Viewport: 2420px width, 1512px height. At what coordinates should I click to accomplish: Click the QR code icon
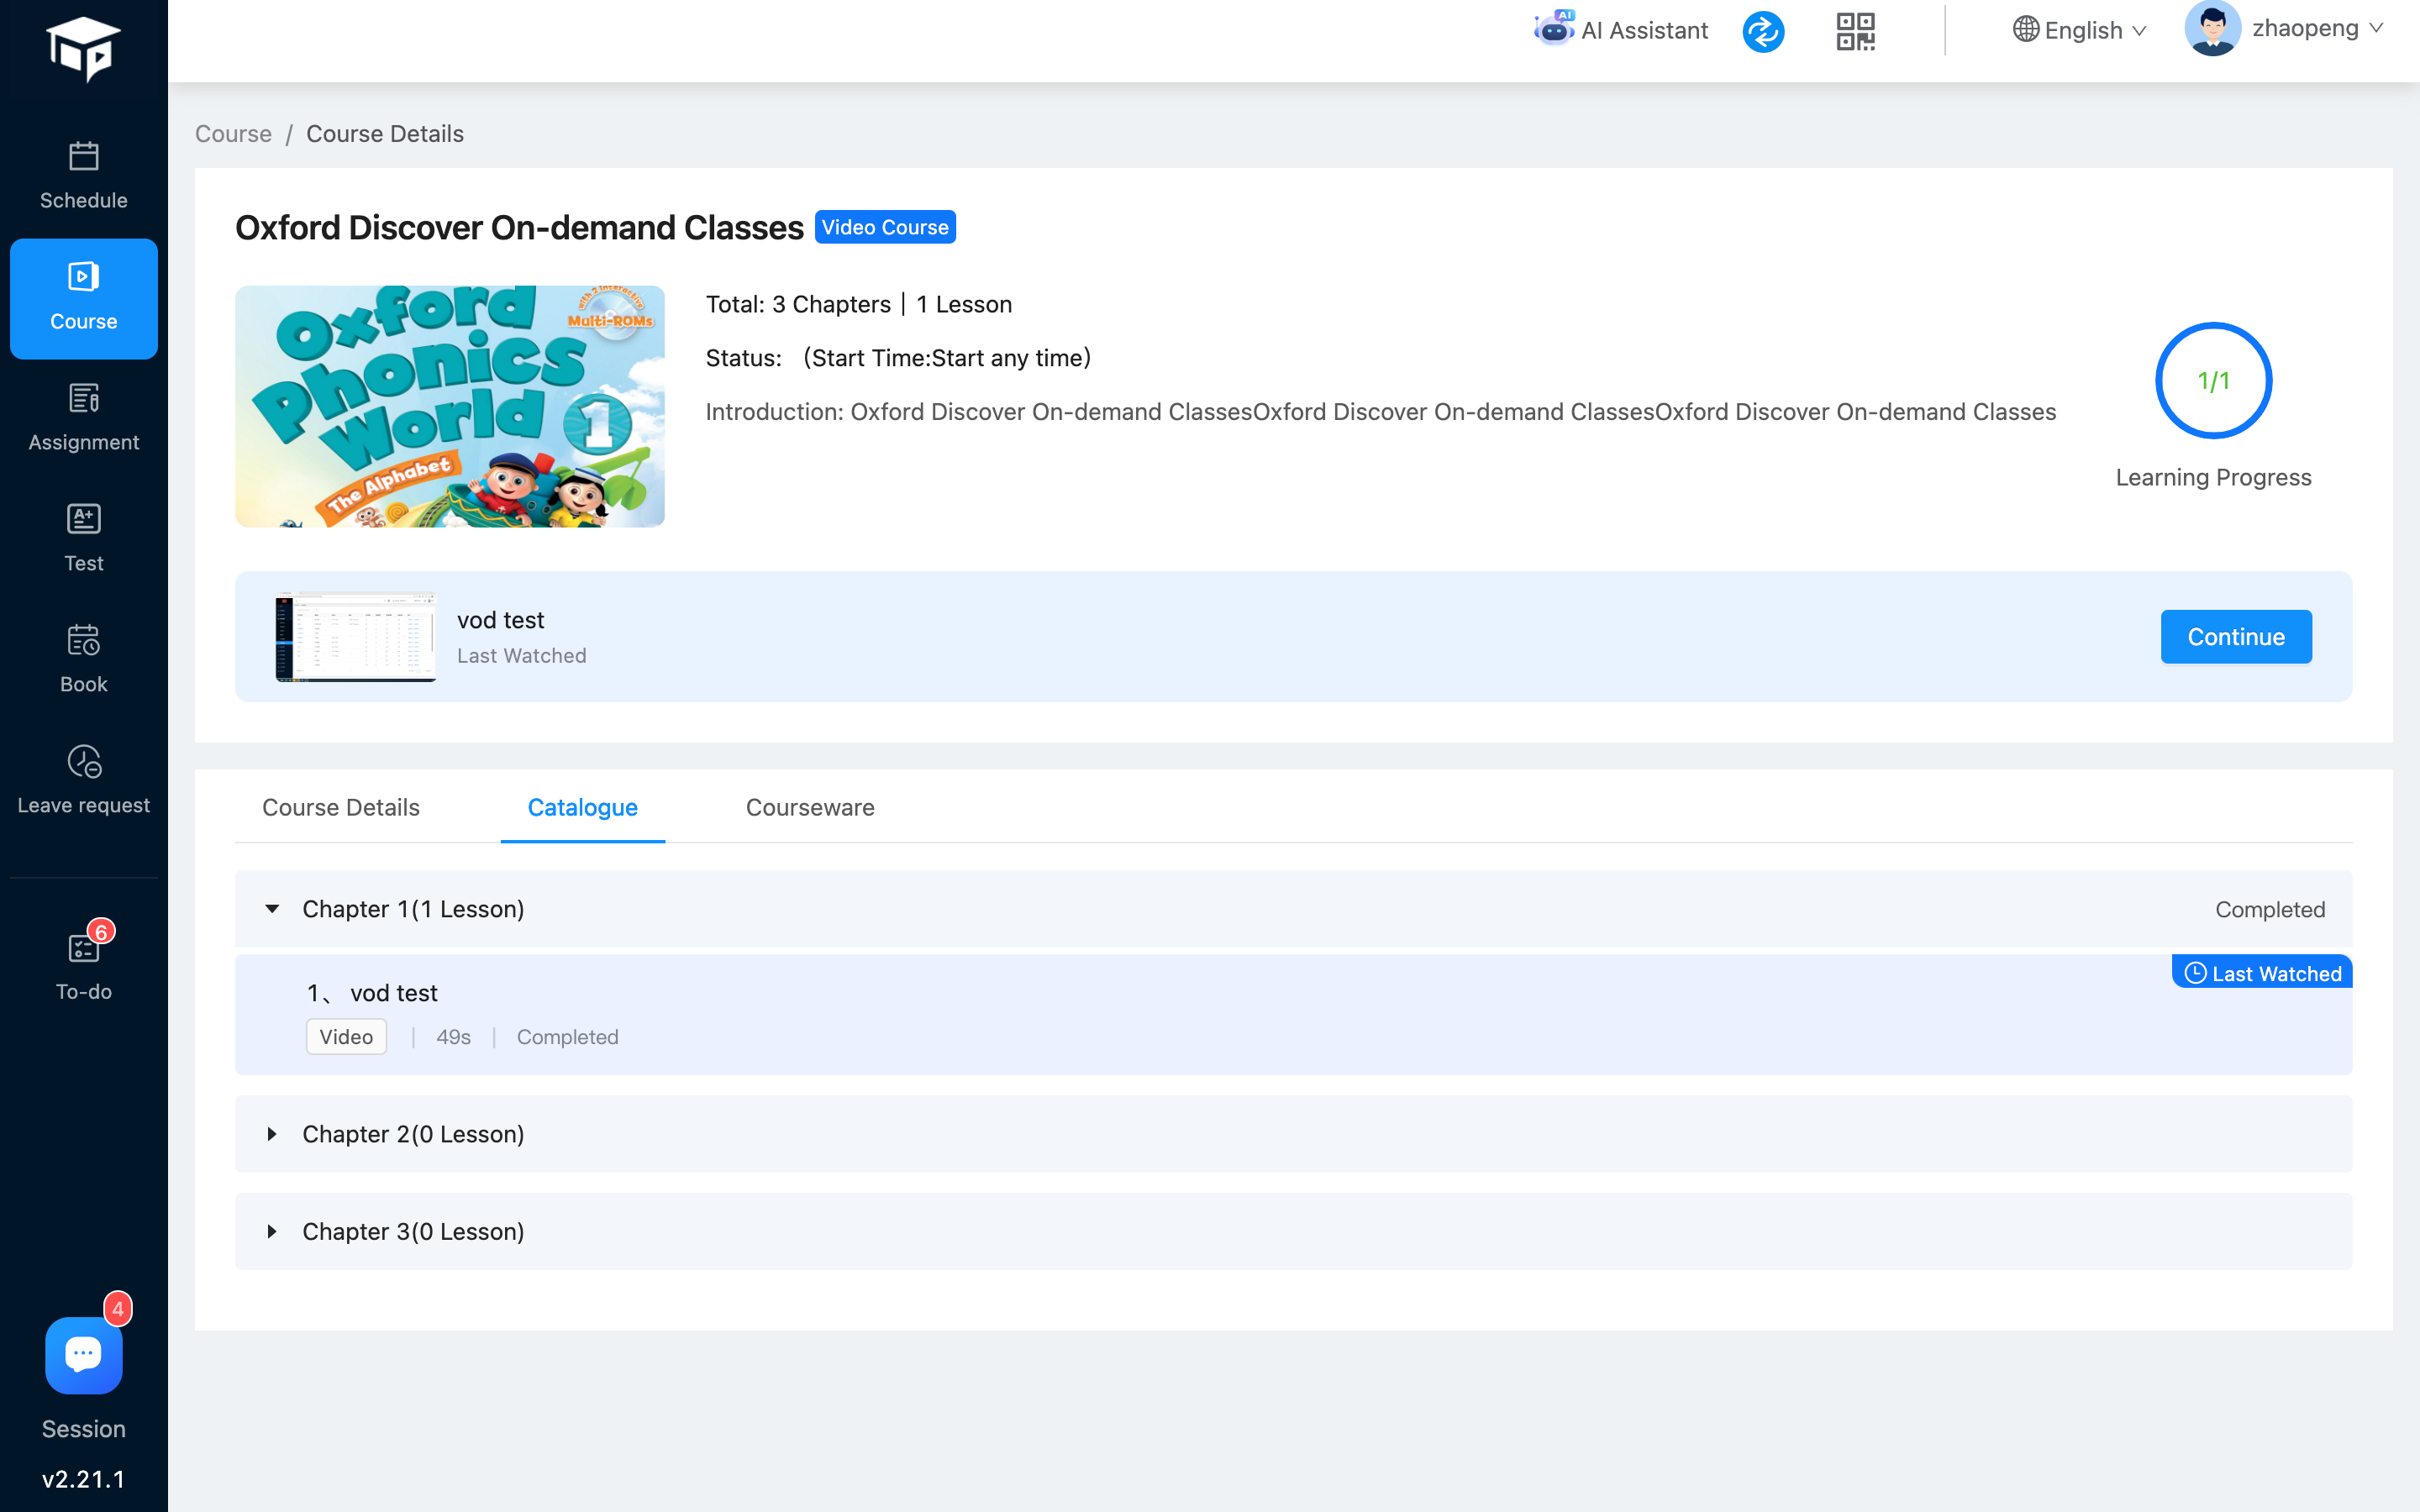[x=1855, y=31]
